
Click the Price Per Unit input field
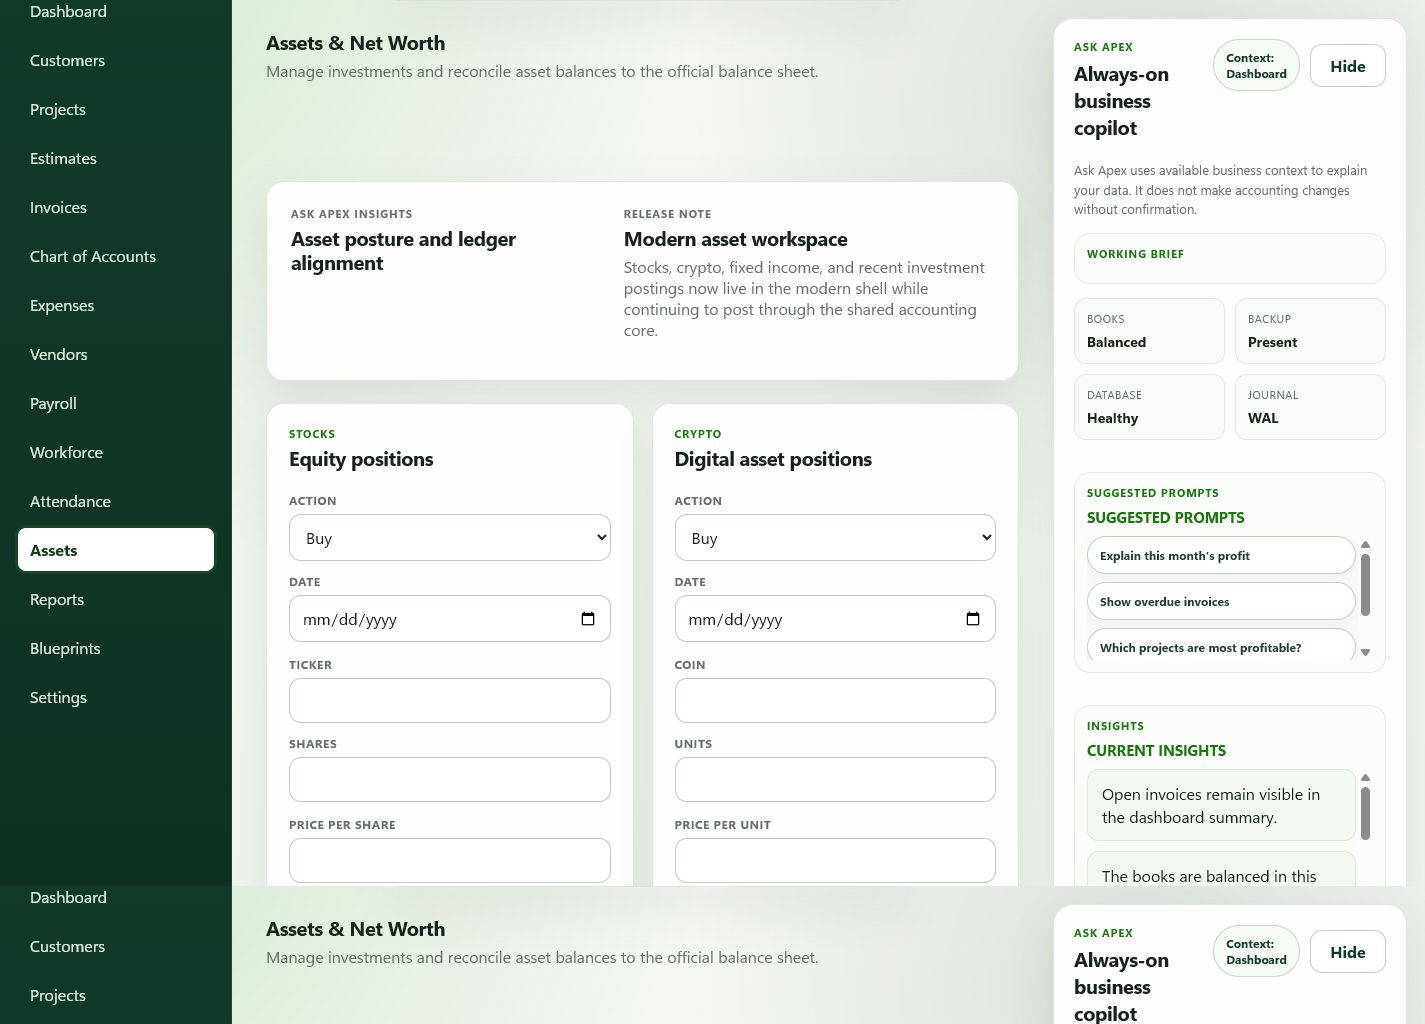[835, 860]
